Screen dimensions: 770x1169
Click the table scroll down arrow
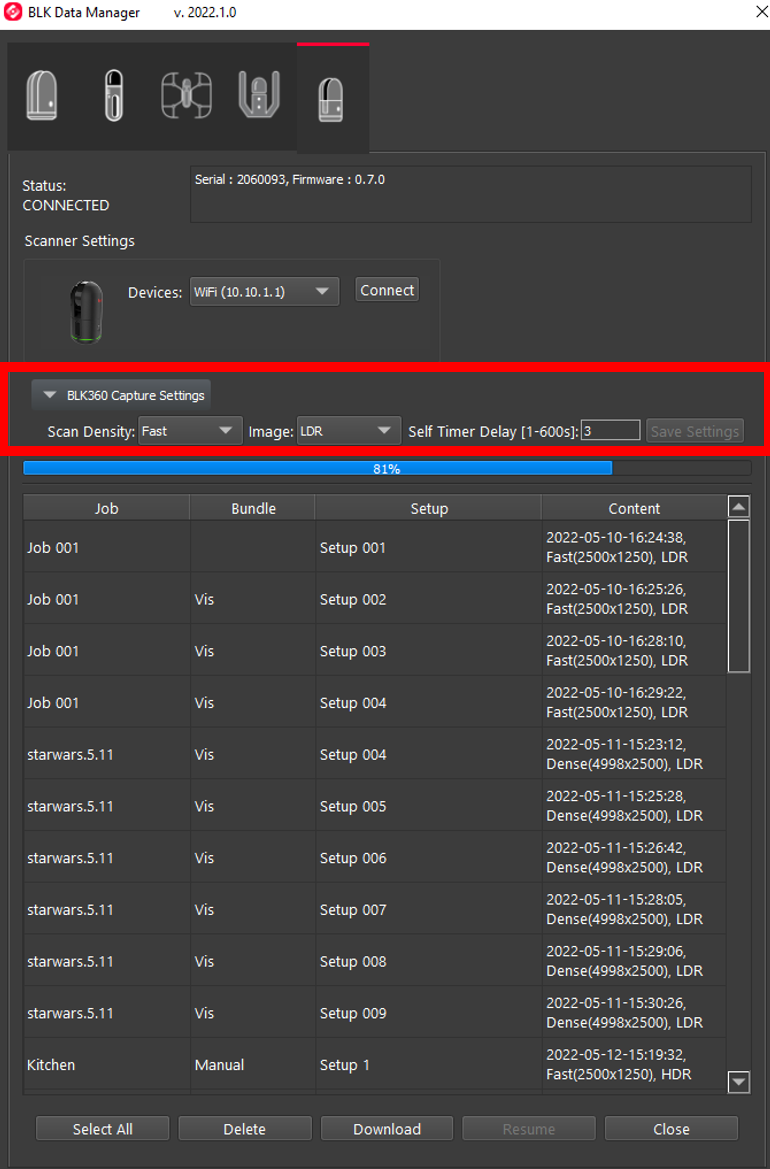(x=739, y=1081)
